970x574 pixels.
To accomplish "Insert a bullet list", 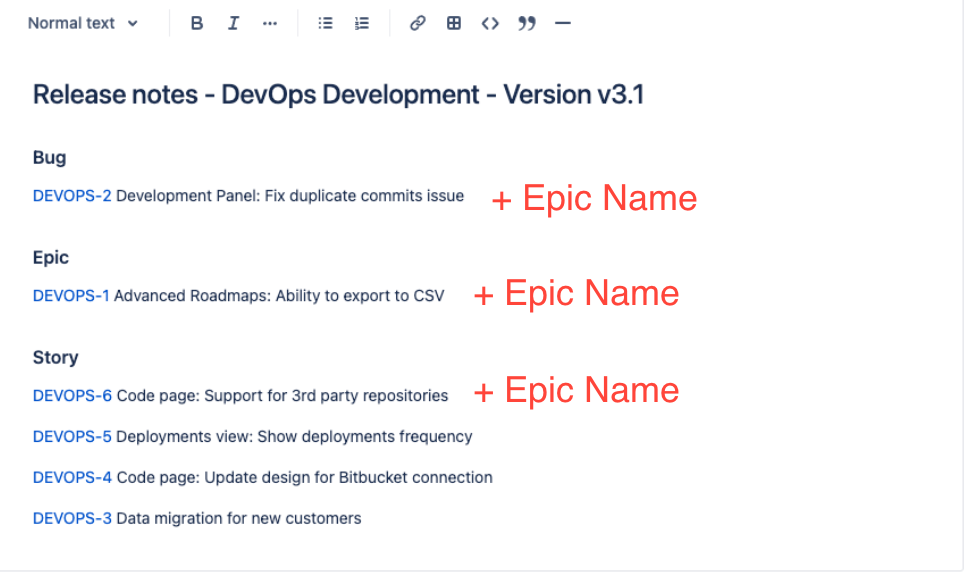I will [x=325, y=24].
